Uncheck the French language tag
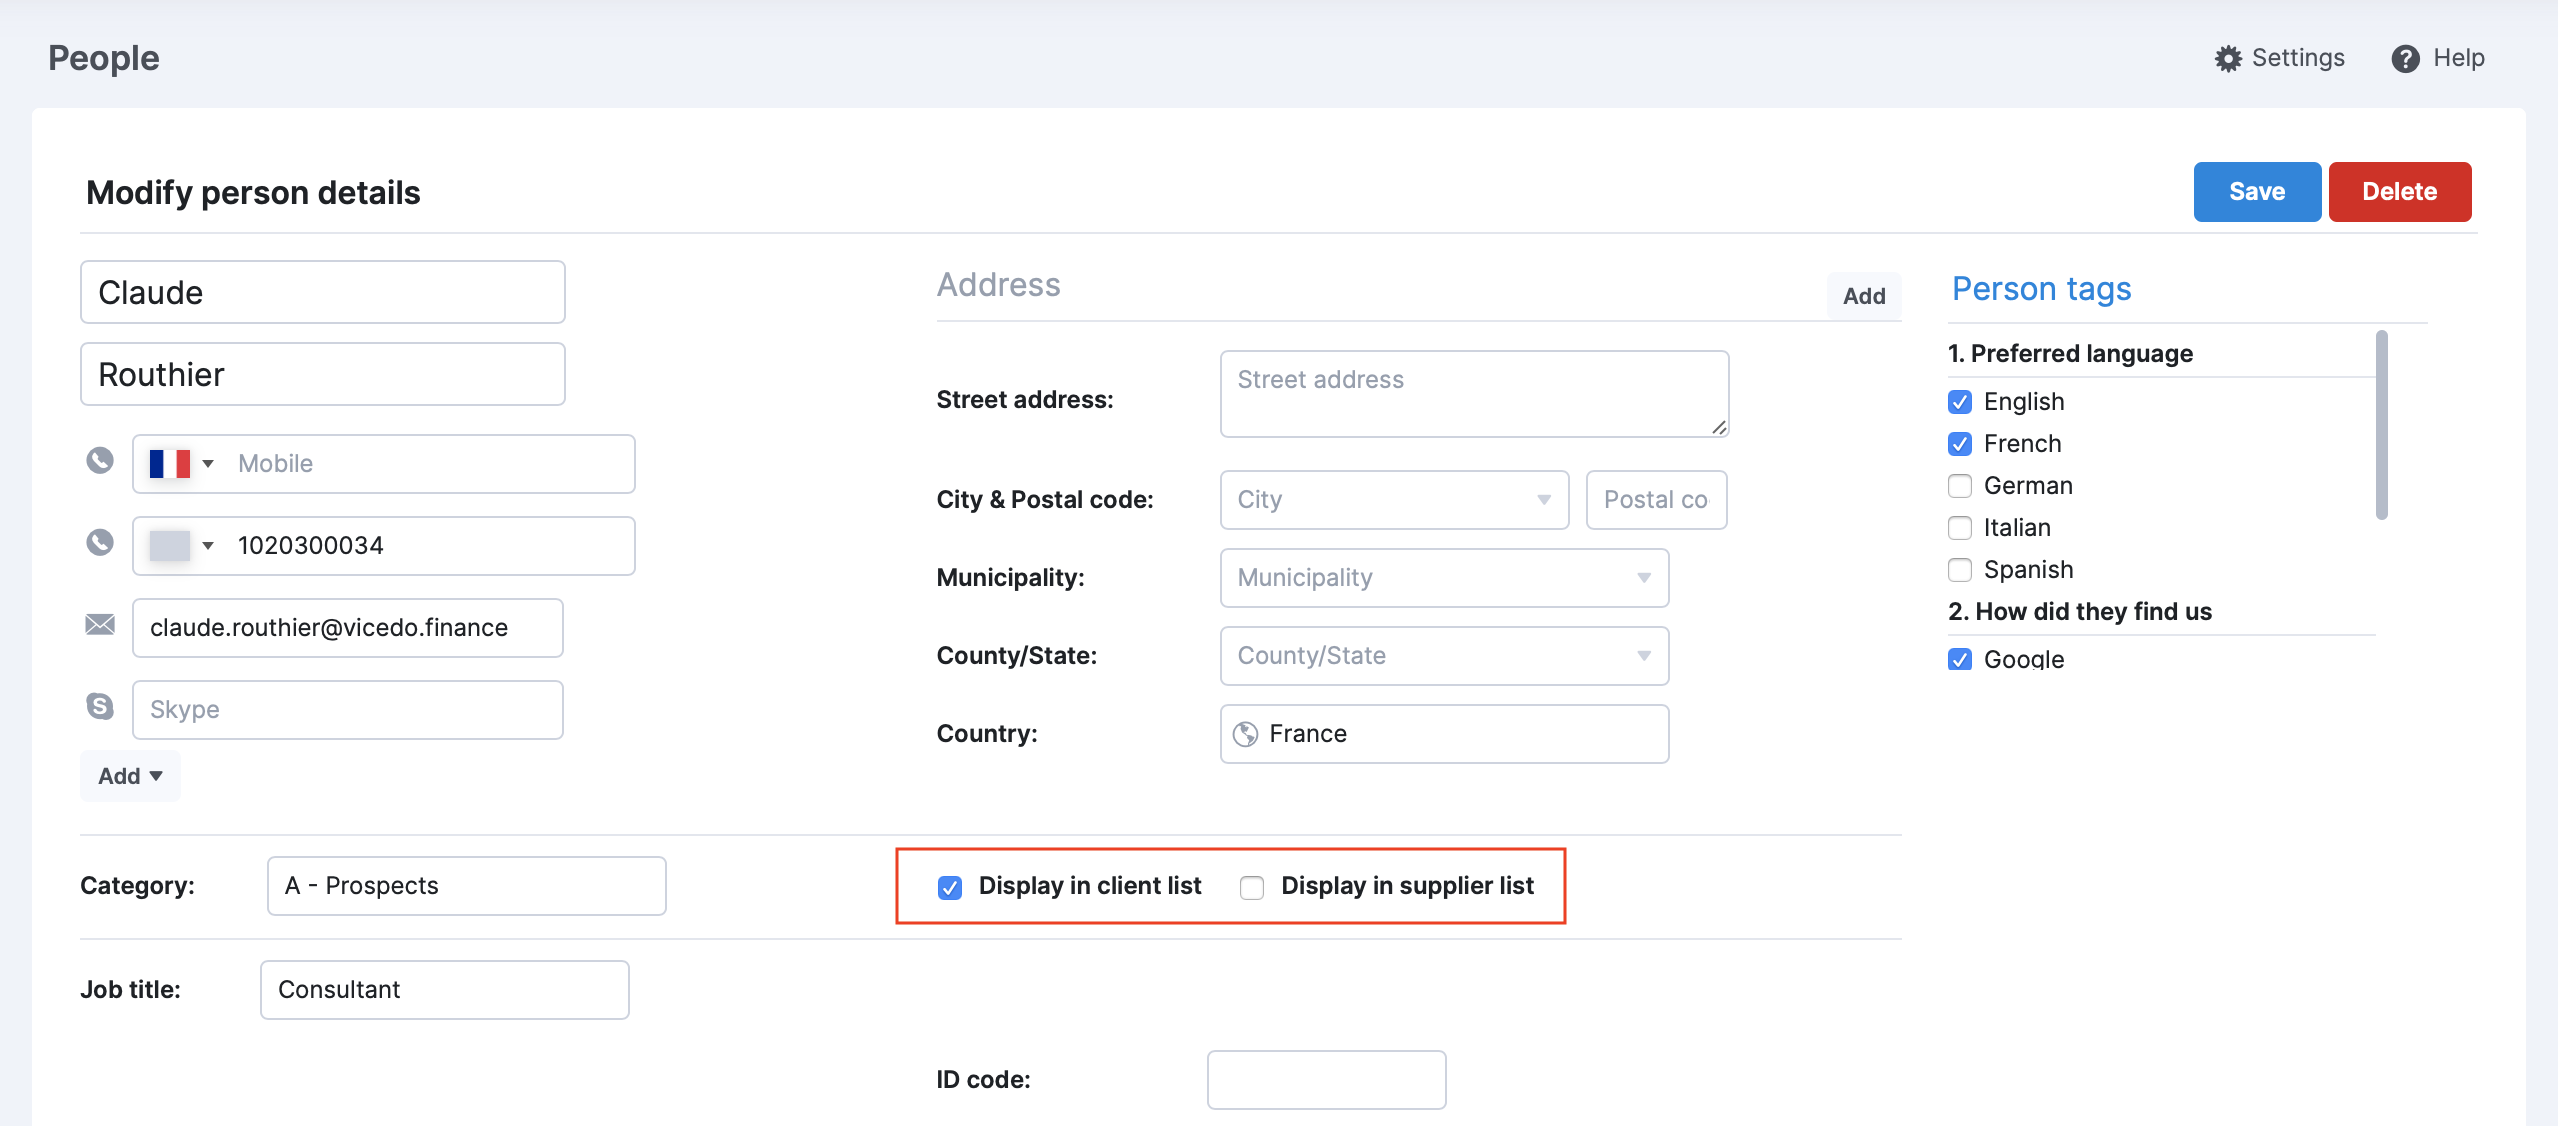Screen dimensions: 2558x1126 tap(1960, 444)
